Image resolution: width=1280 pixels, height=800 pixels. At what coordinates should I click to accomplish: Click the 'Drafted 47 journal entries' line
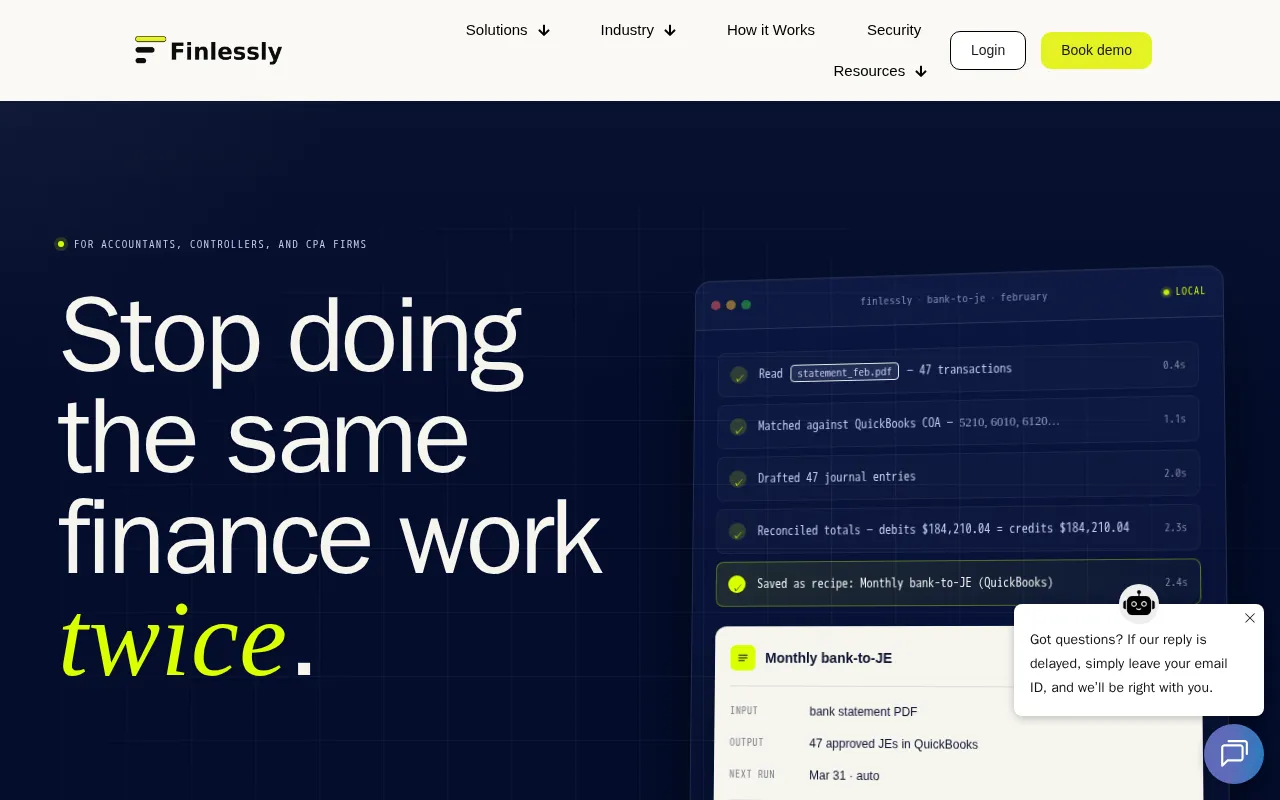pos(836,477)
